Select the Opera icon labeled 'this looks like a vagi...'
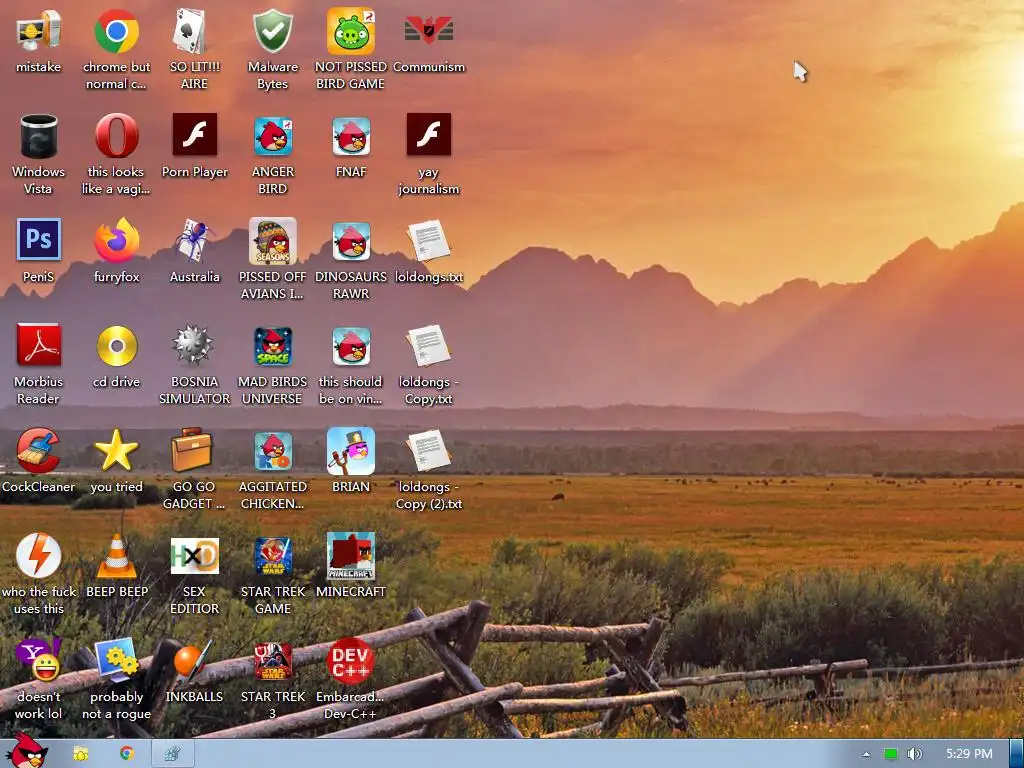The width and height of the screenshot is (1024, 768). click(116, 136)
